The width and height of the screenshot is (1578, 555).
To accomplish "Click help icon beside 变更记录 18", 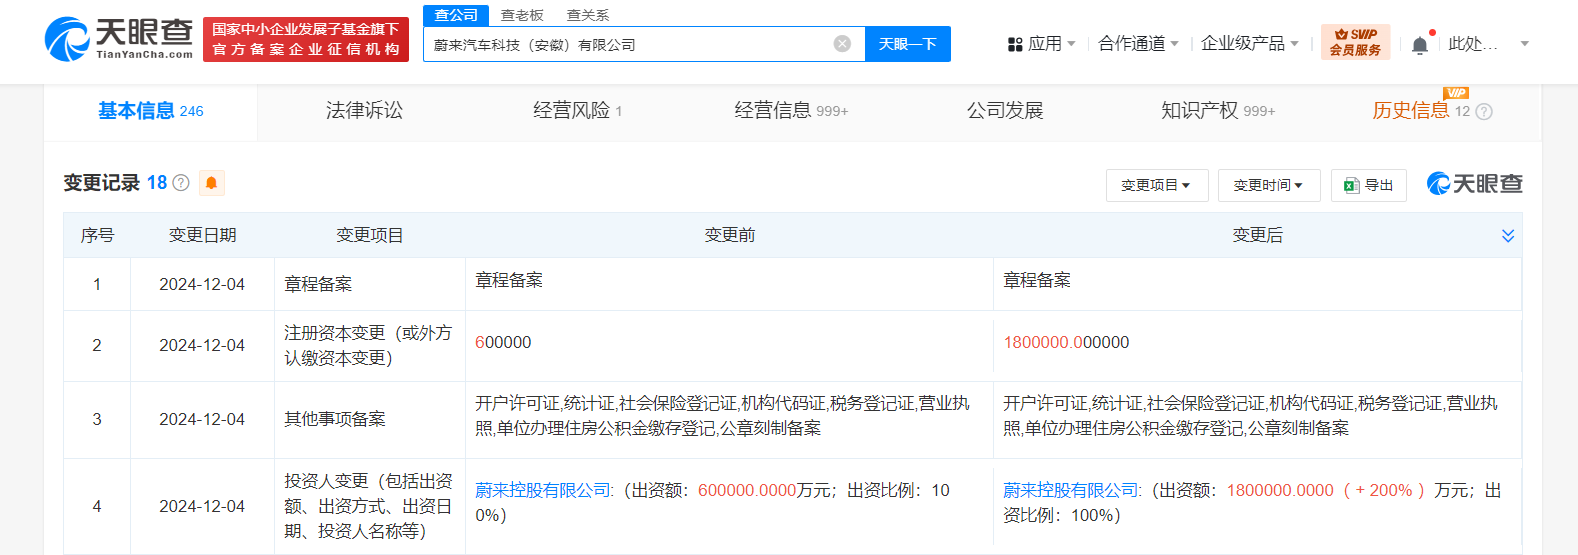I will point(181,183).
